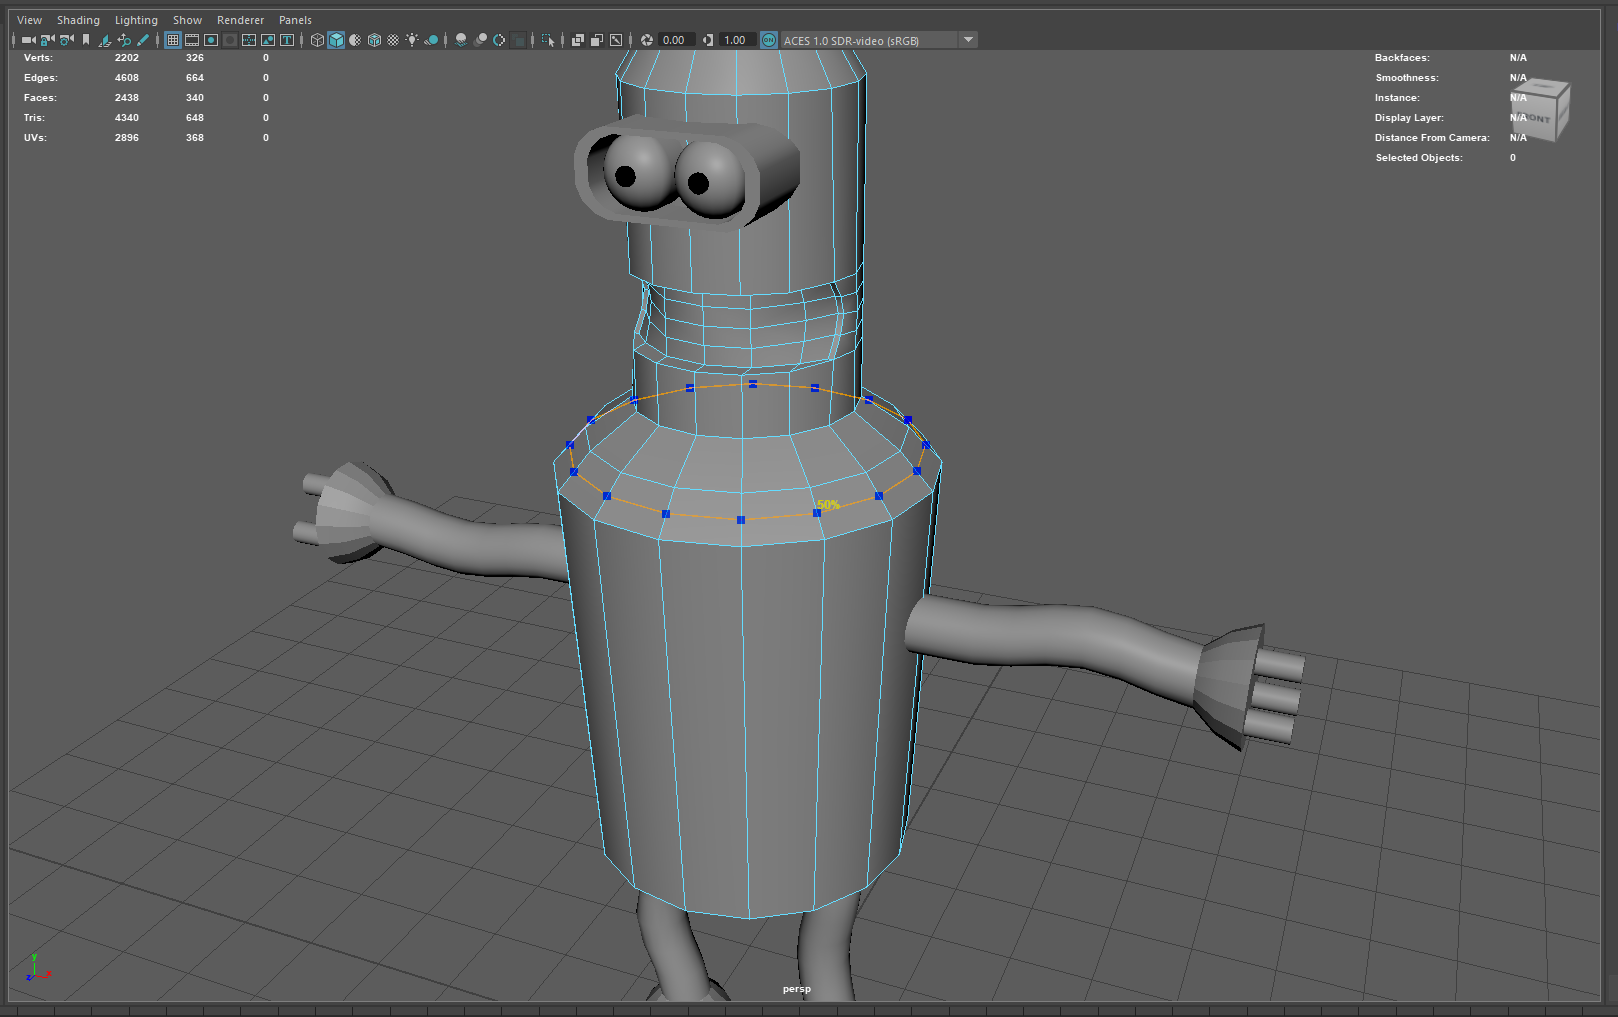Screen dimensions: 1618x1017
Task: Toggle the Resolution Gate display
Action: pos(211,40)
